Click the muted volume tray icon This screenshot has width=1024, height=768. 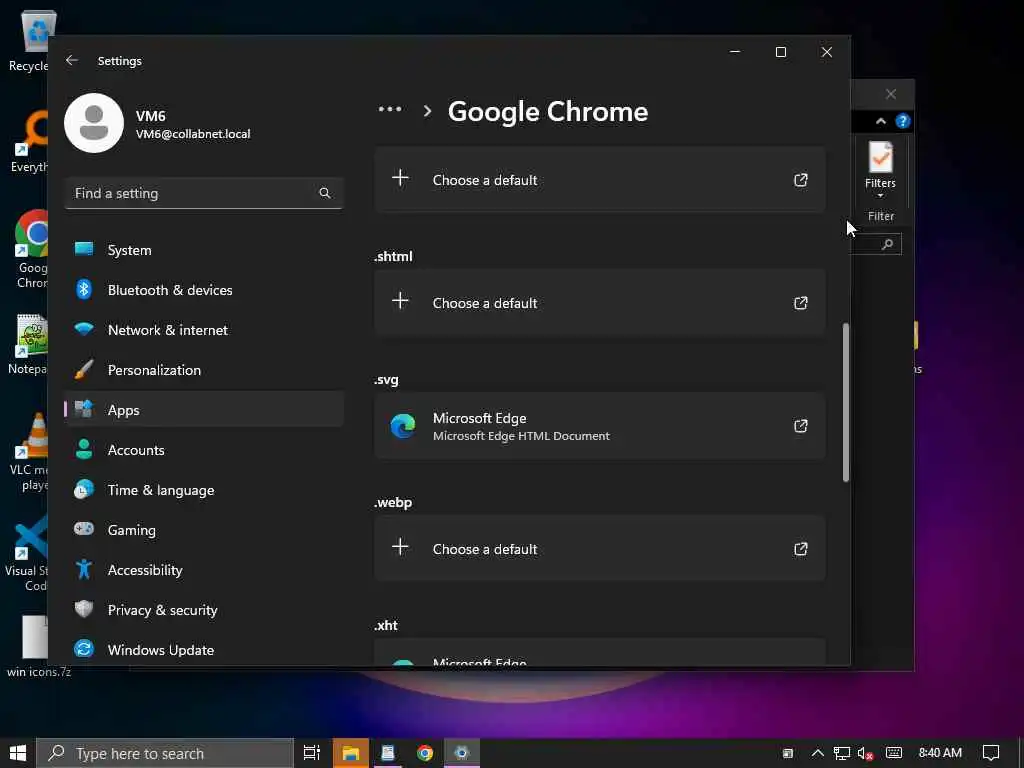[x=865, y=753]
